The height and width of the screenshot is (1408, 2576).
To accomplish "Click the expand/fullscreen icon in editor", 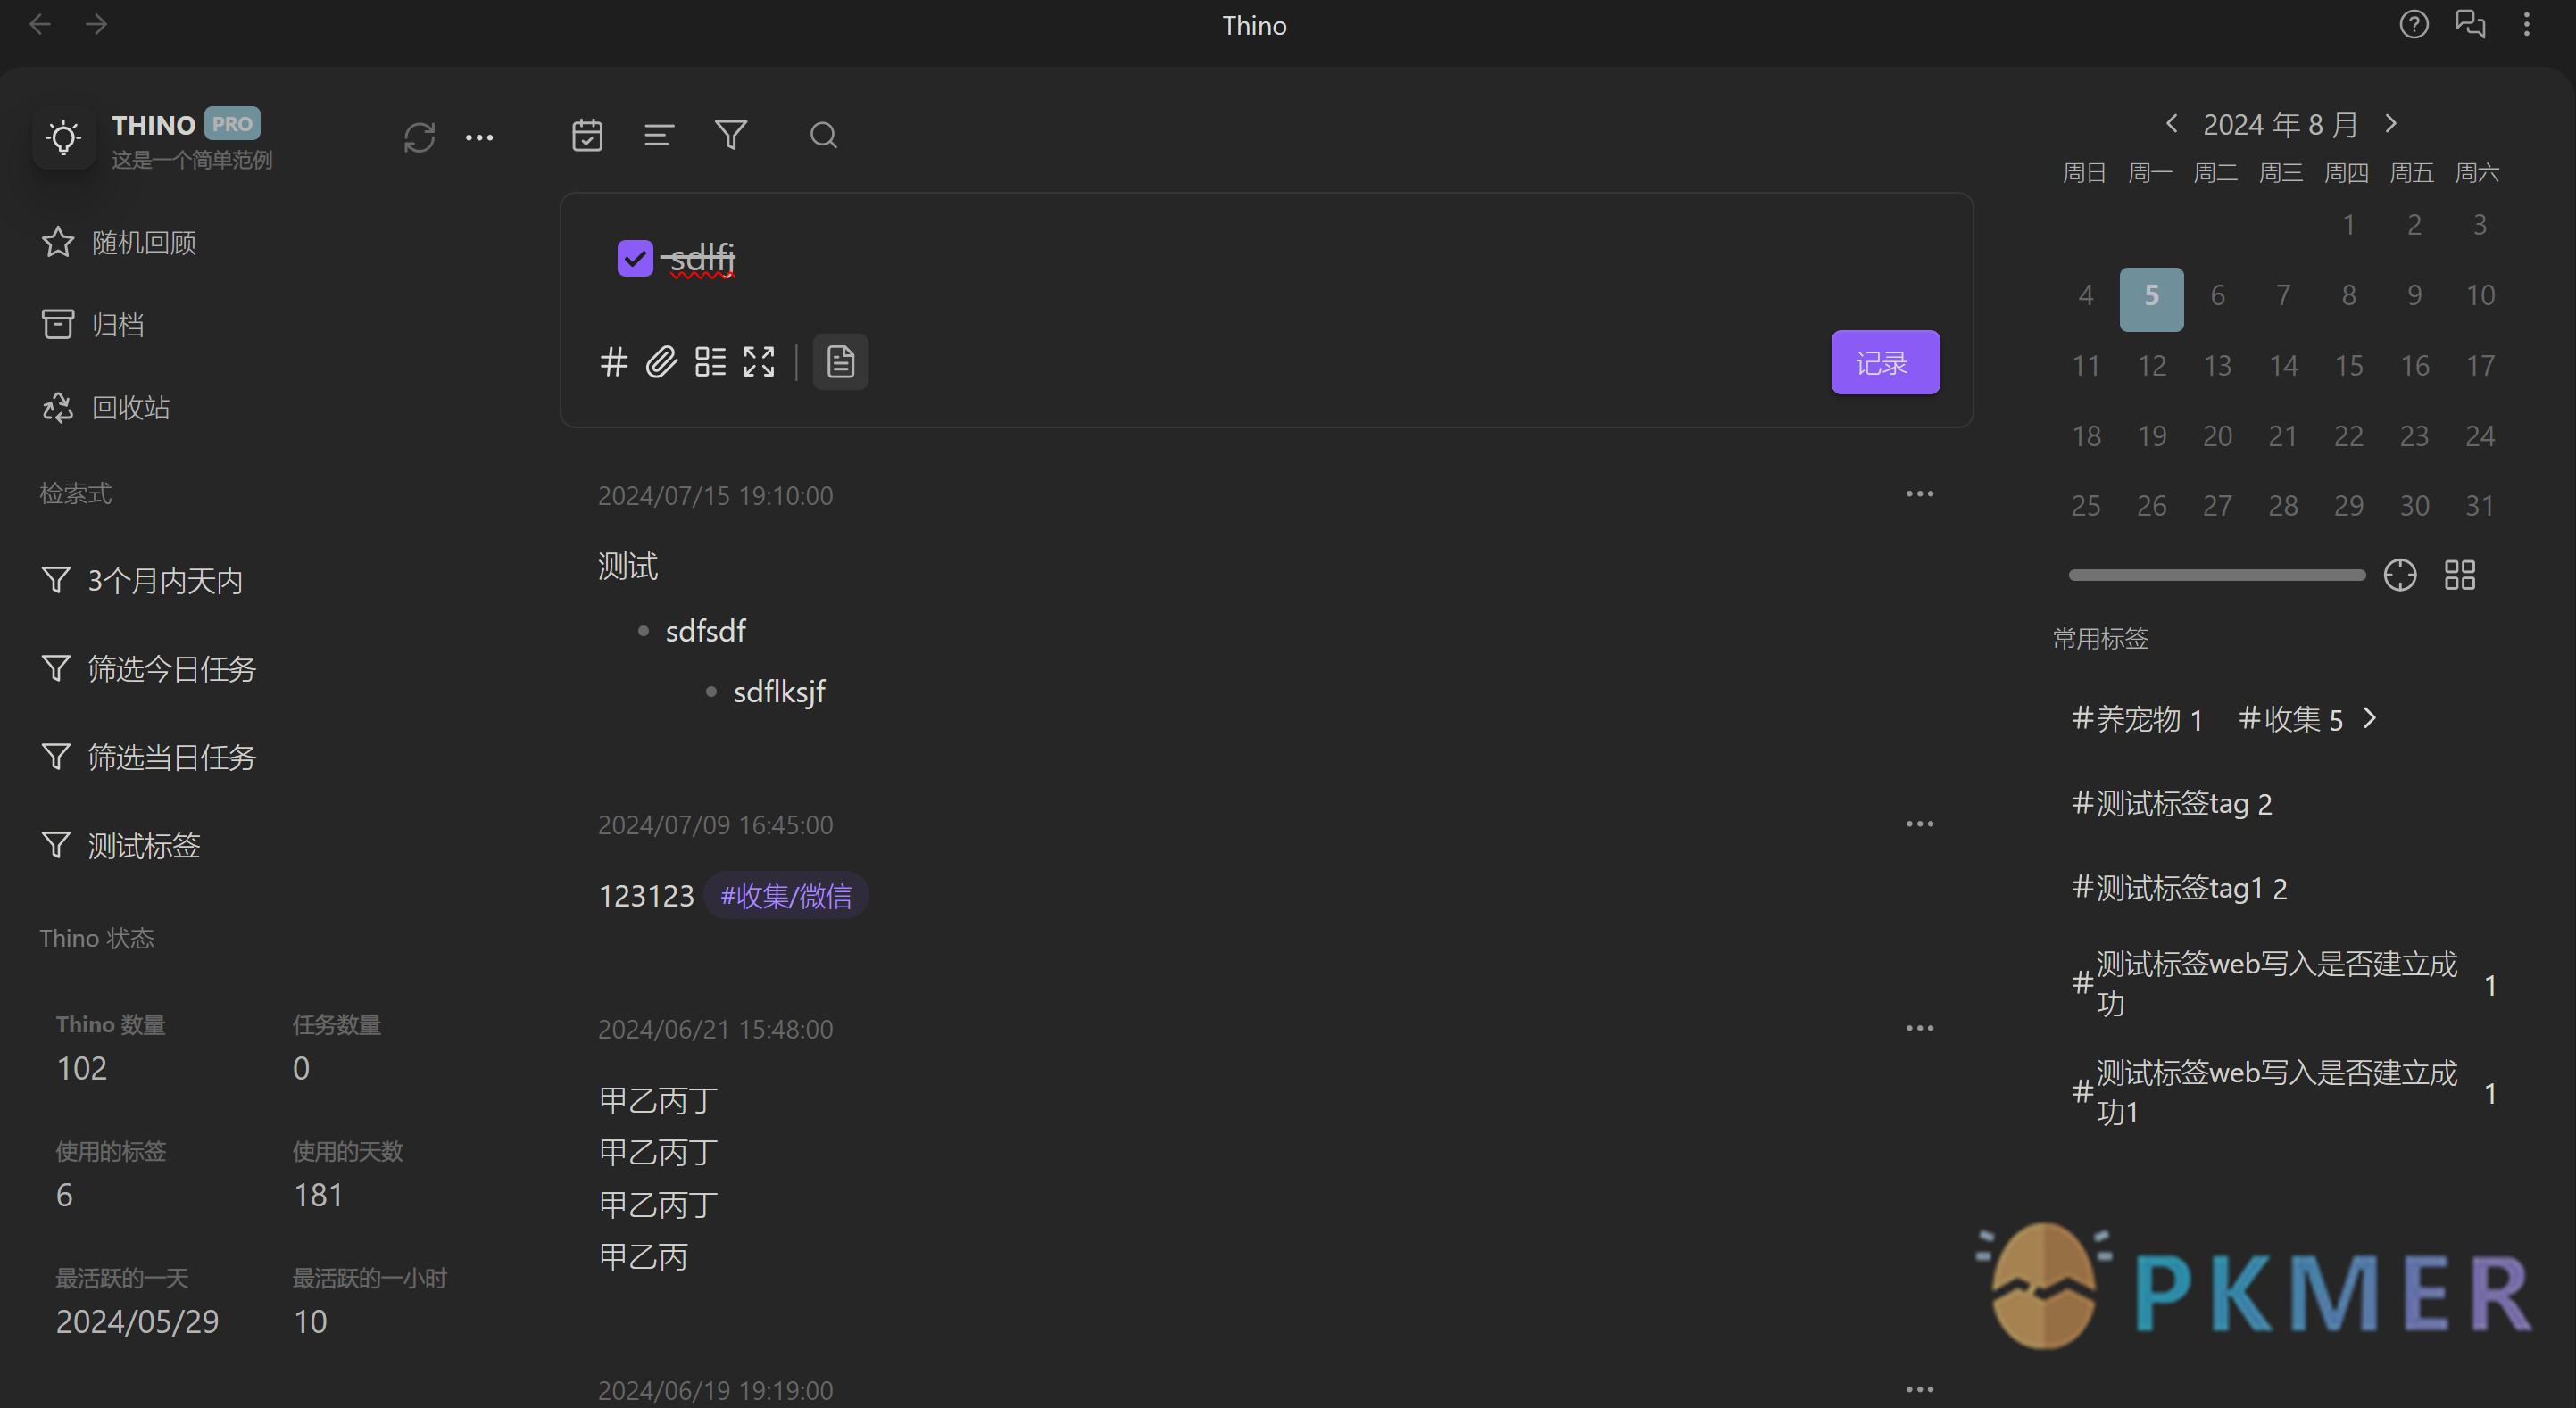I will (758, 360).
